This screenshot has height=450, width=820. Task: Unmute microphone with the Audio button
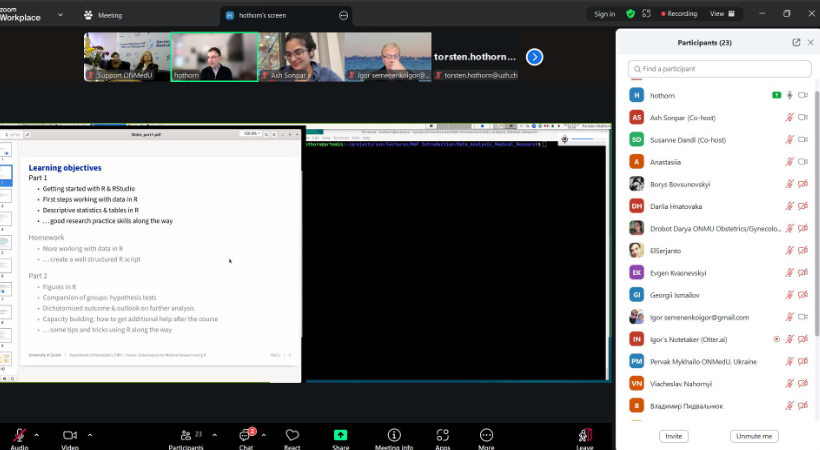[x=19, y=435]
